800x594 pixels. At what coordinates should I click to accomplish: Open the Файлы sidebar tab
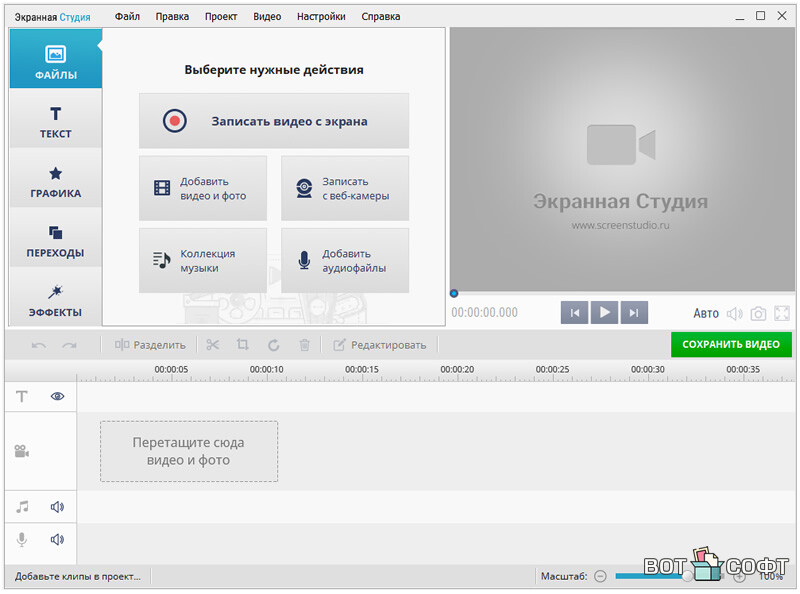pos(56,58)
